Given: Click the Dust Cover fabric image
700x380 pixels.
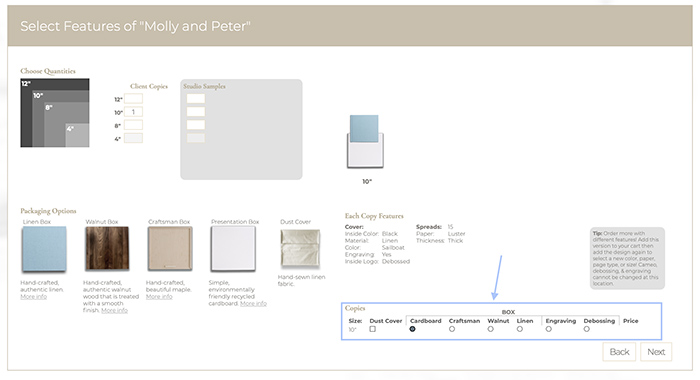Looking at the screenshot, I should (x=300, y=248).
